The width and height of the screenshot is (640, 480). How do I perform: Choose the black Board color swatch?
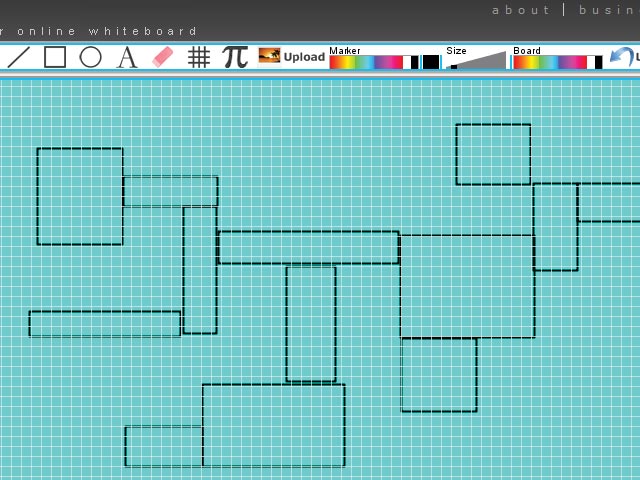tap(599, 62)
